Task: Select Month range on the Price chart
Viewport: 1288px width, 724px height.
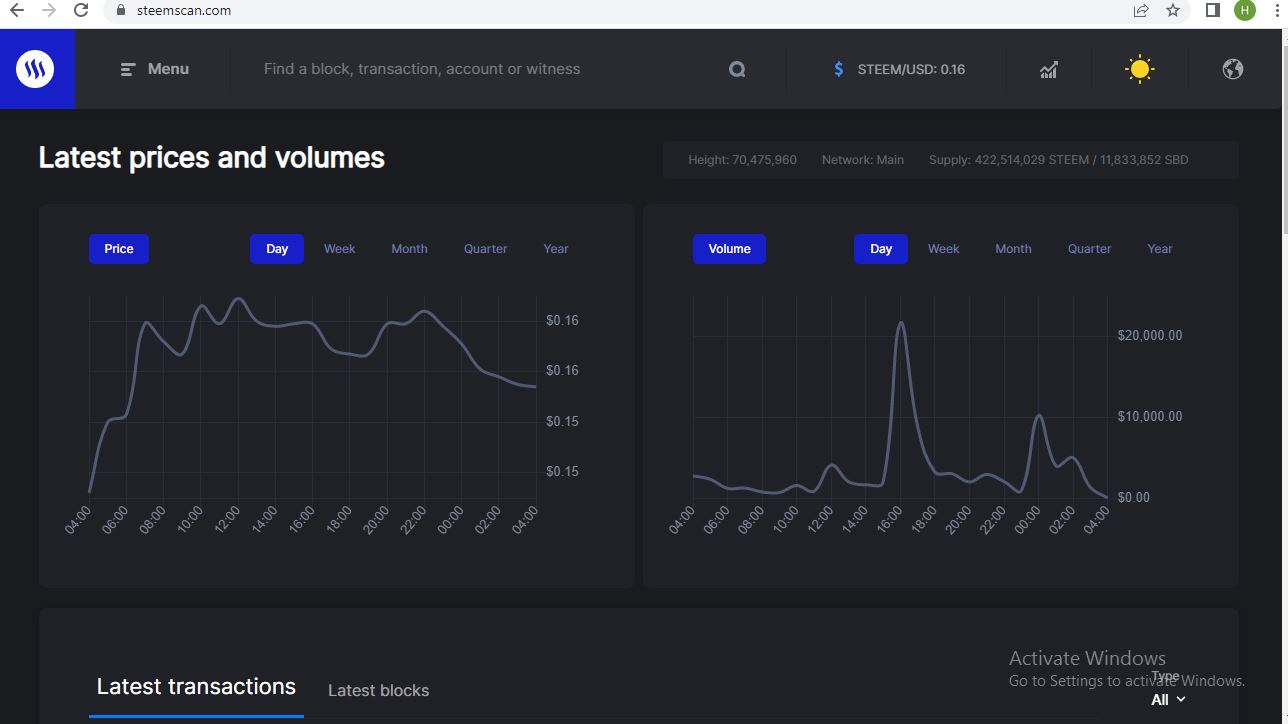Action: [x=409, y=249]
